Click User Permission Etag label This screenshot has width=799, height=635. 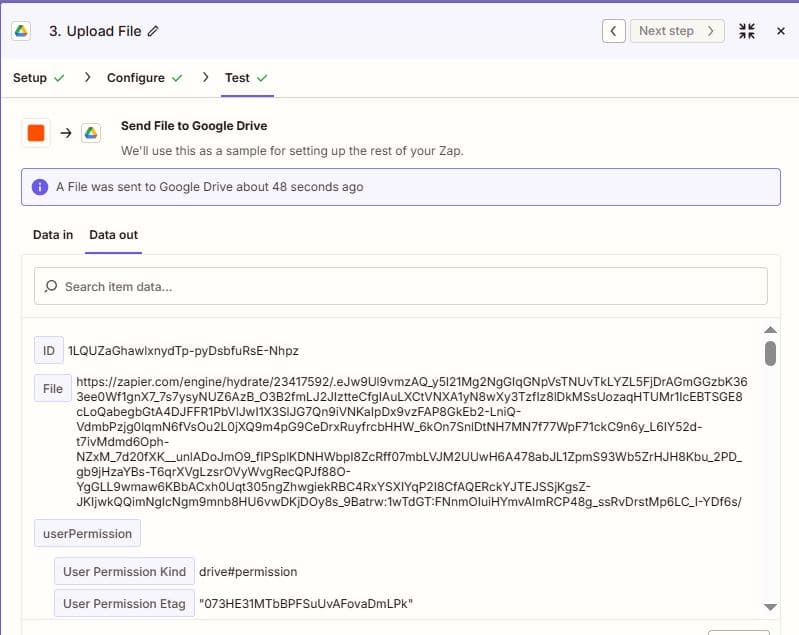click(124, 603)
